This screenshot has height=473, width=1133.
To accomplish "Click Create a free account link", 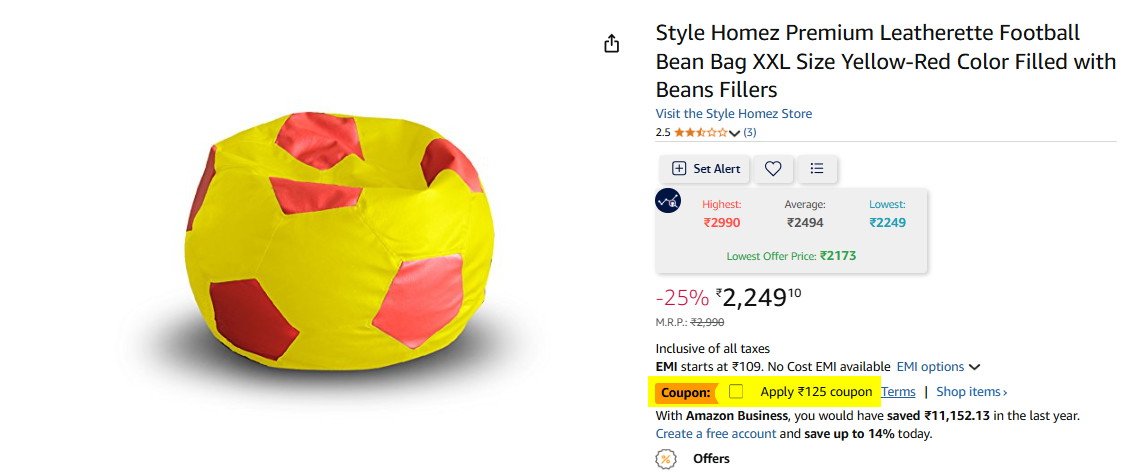I will click(715, 434).
